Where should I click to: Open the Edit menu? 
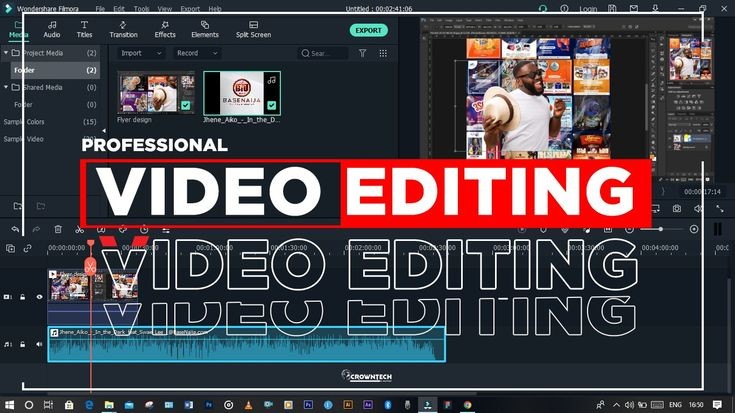[119, 8]
